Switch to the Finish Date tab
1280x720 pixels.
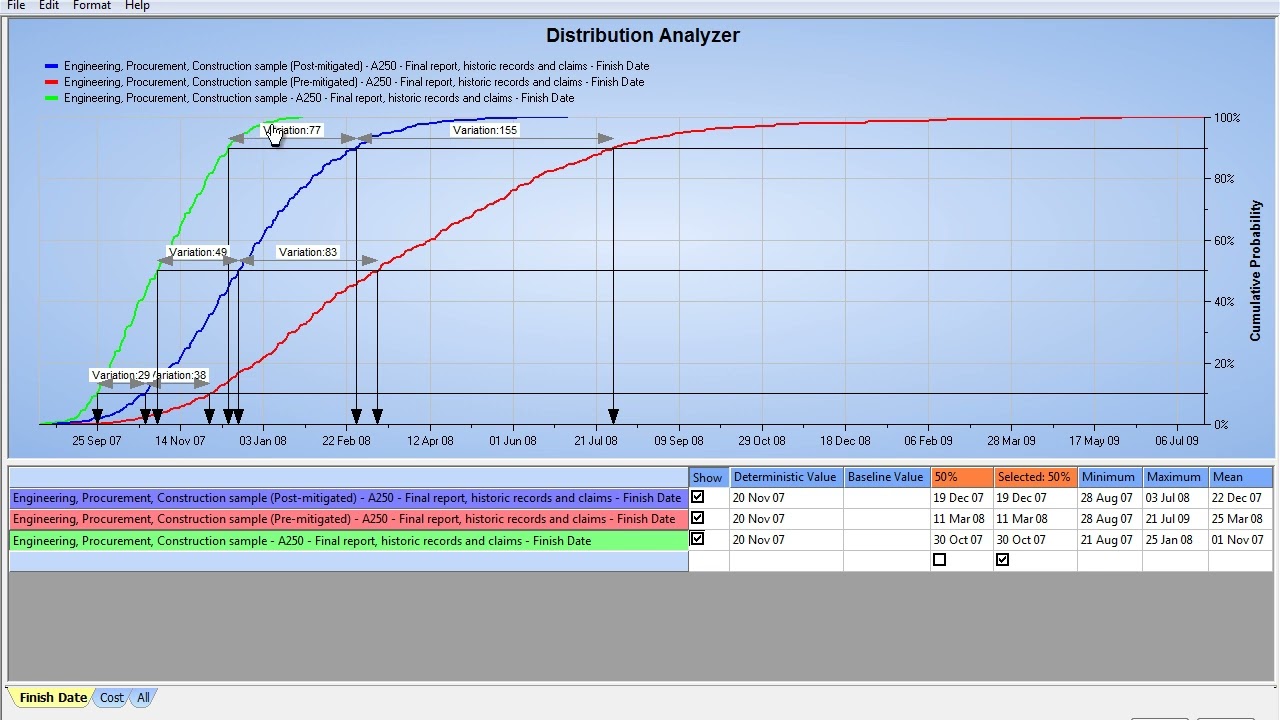pos(52,698)
